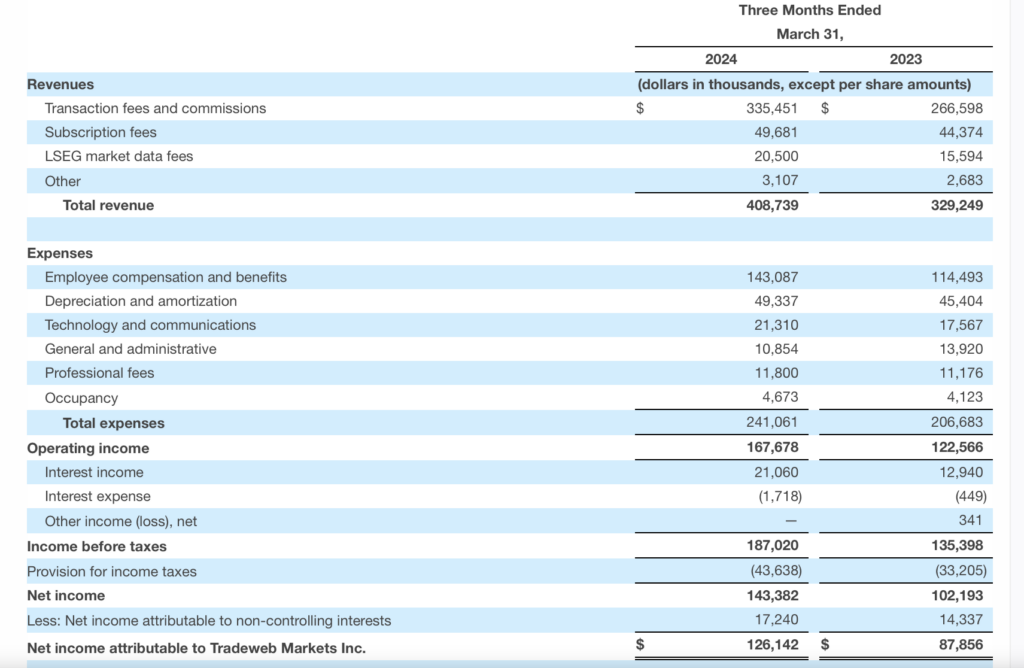Select the 'Subscription fees' row label

pyautogui.click(x=101, y=133)
